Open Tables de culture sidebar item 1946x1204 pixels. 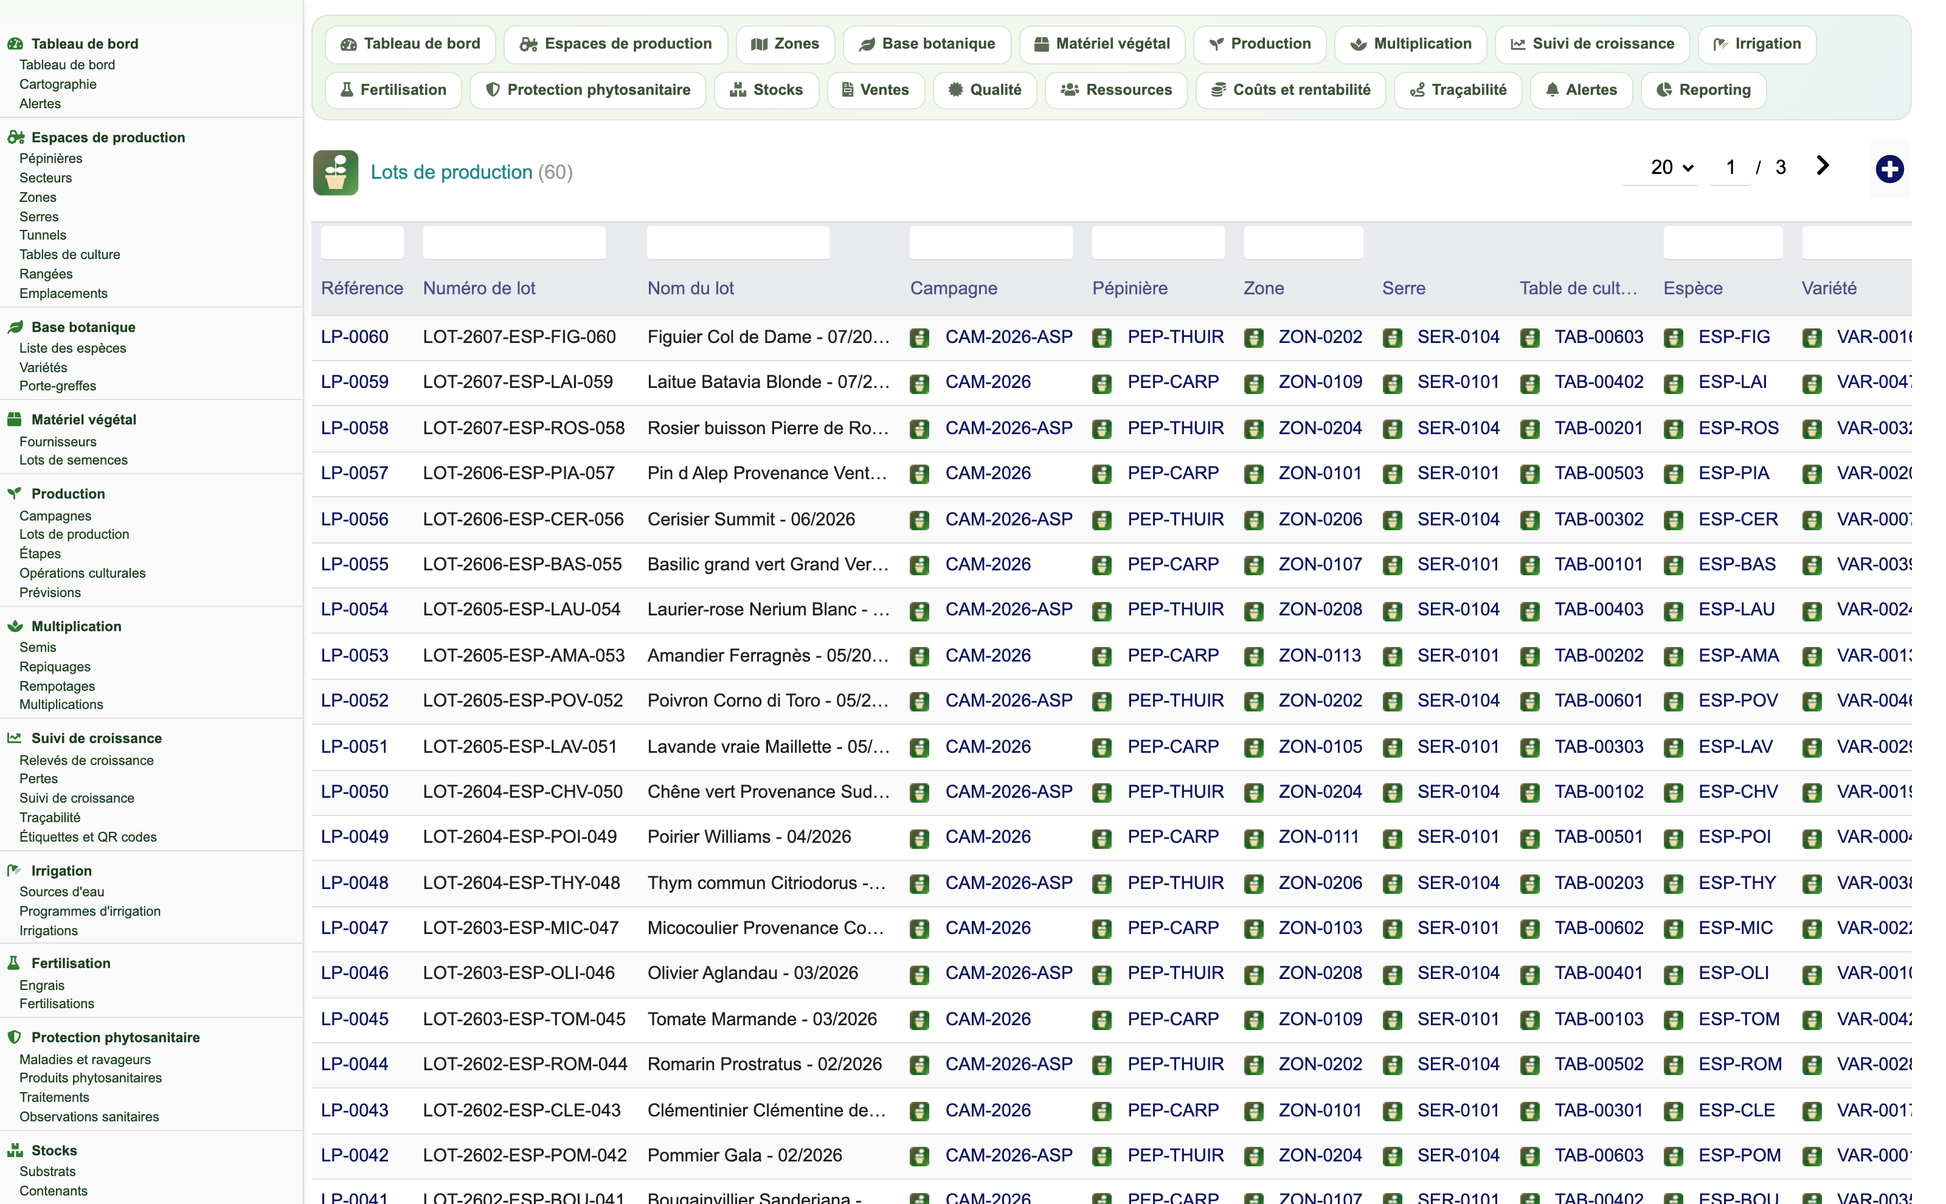pyautogui.click(x=70, y=254)
